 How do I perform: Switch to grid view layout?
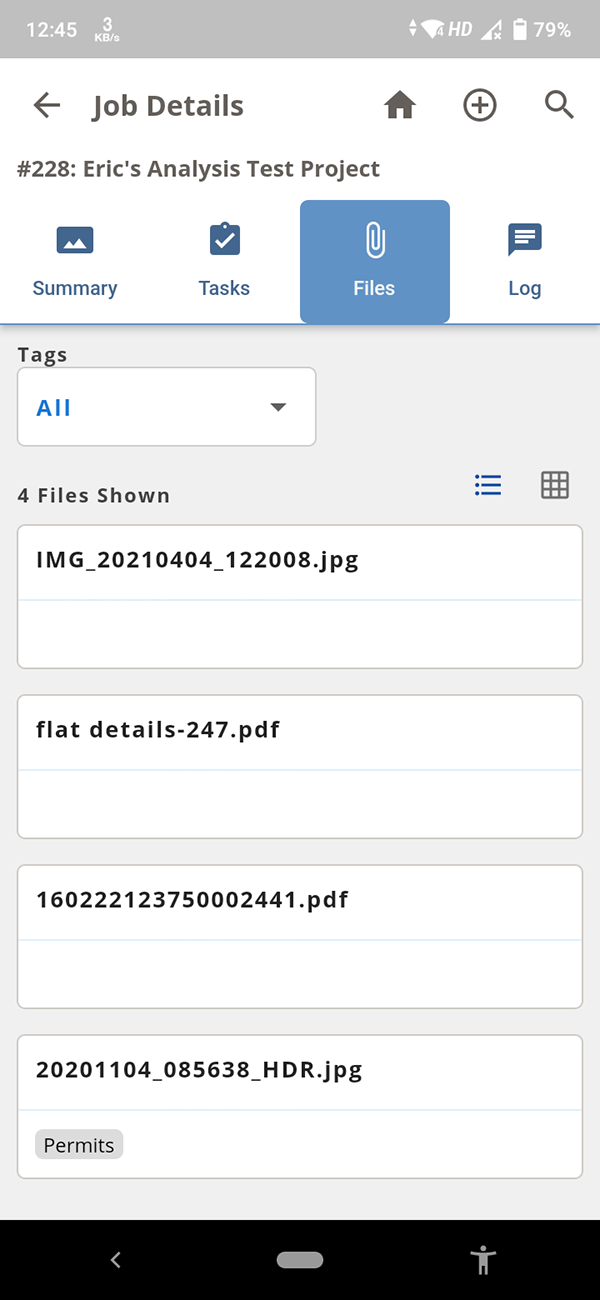tap(554, 485)
